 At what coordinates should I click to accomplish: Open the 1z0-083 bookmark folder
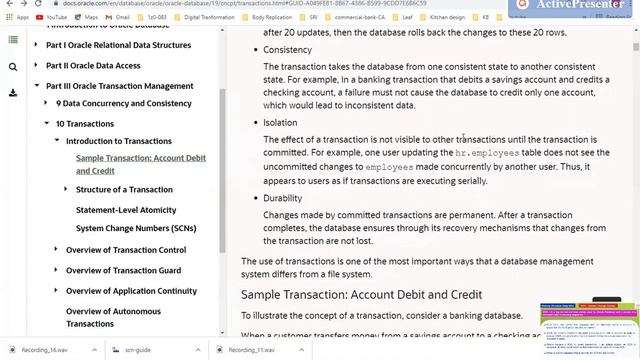(x=152, y=17)
